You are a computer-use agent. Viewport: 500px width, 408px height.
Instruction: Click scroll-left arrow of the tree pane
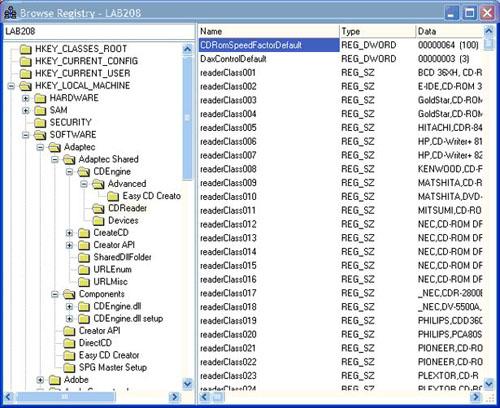click(9, 397)
